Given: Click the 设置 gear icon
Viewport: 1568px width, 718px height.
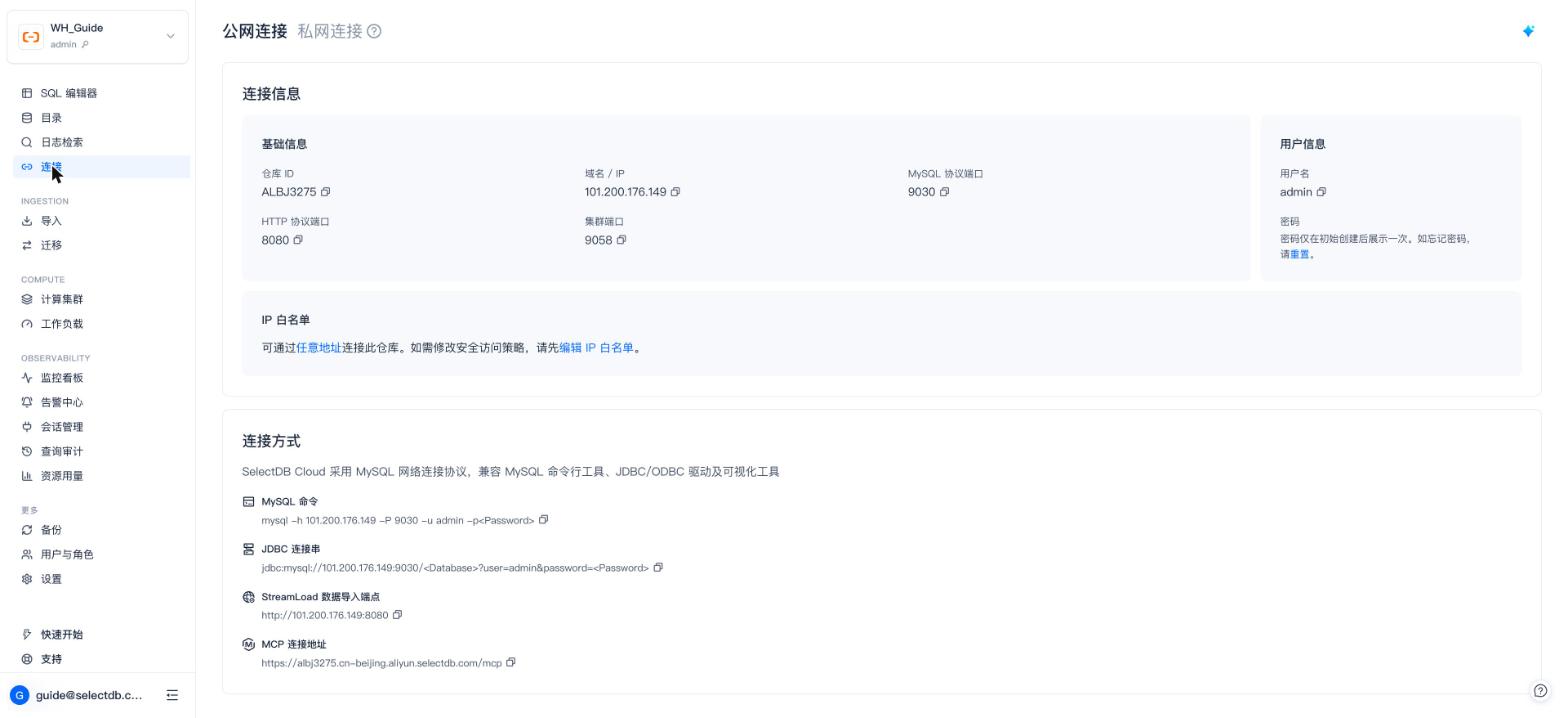Looking at the screenshot, I should pyautogui.click(x=27, y=579).
